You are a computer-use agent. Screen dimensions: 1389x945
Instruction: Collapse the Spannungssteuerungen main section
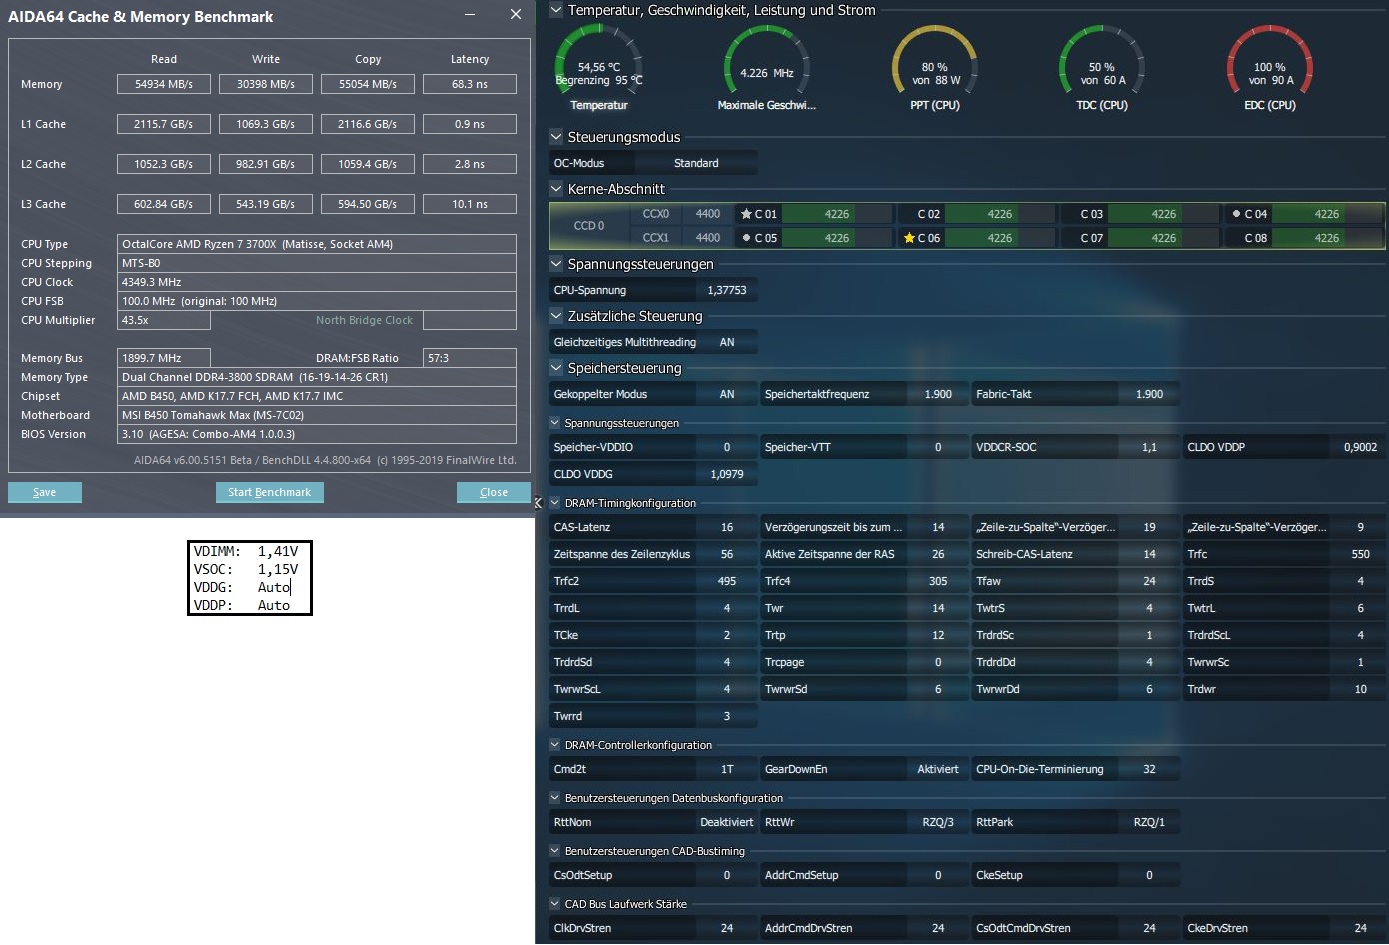(556, 264)
